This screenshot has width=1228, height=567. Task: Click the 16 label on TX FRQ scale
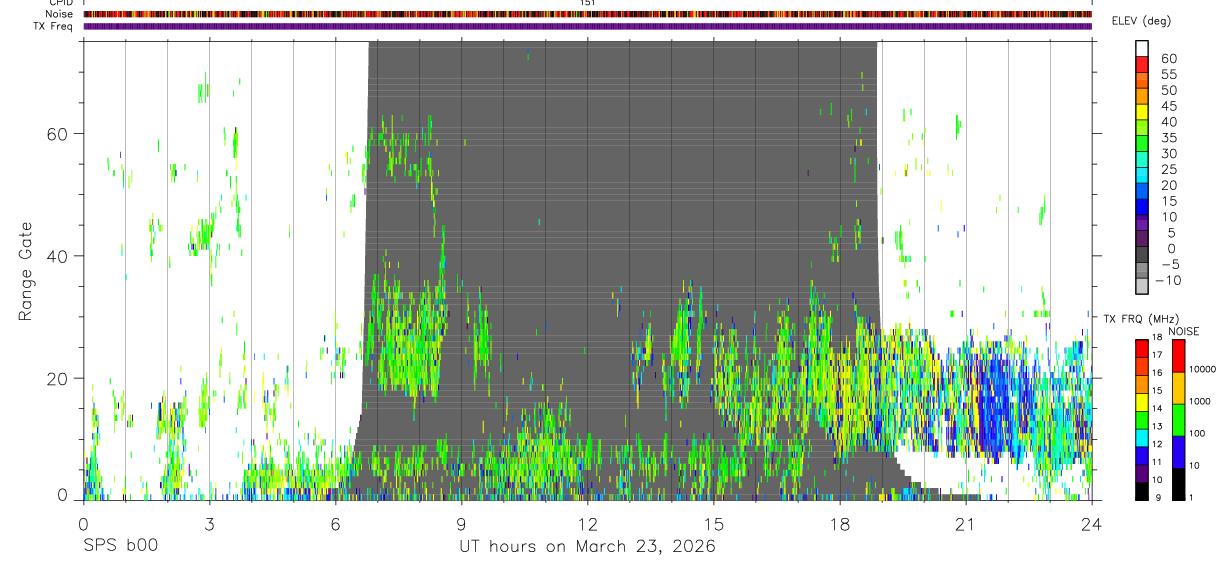click(x=1156, y=373)
